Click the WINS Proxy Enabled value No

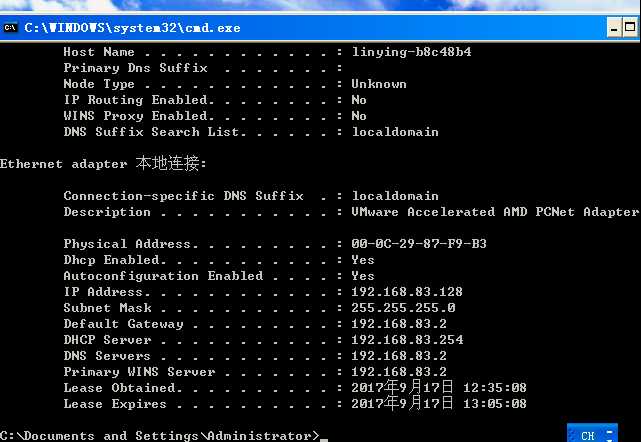coord(359,116)
